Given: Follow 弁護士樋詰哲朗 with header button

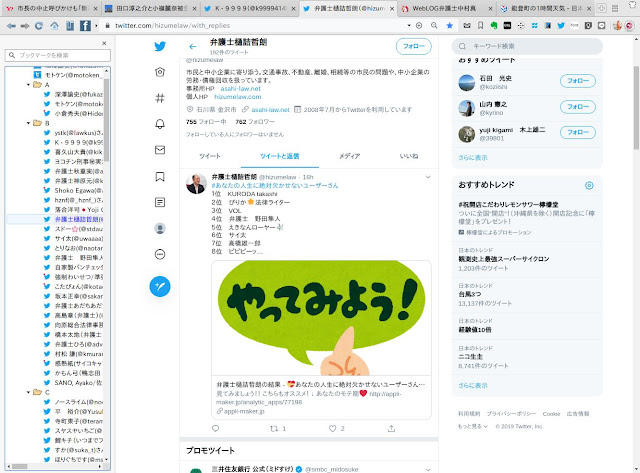Looking at the screenshot, I should point(413,46).
